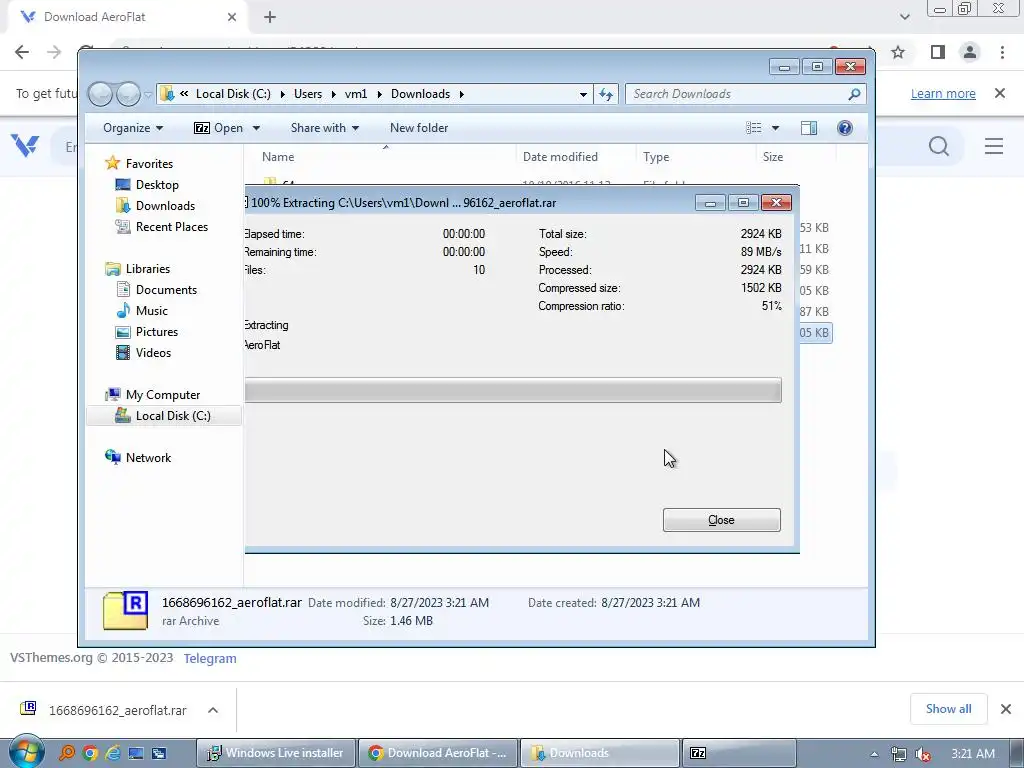The width and height of the screenshot is (1024, 768).
Task: Click the Explorer back arrow
Action: click(x=101, y=94)
